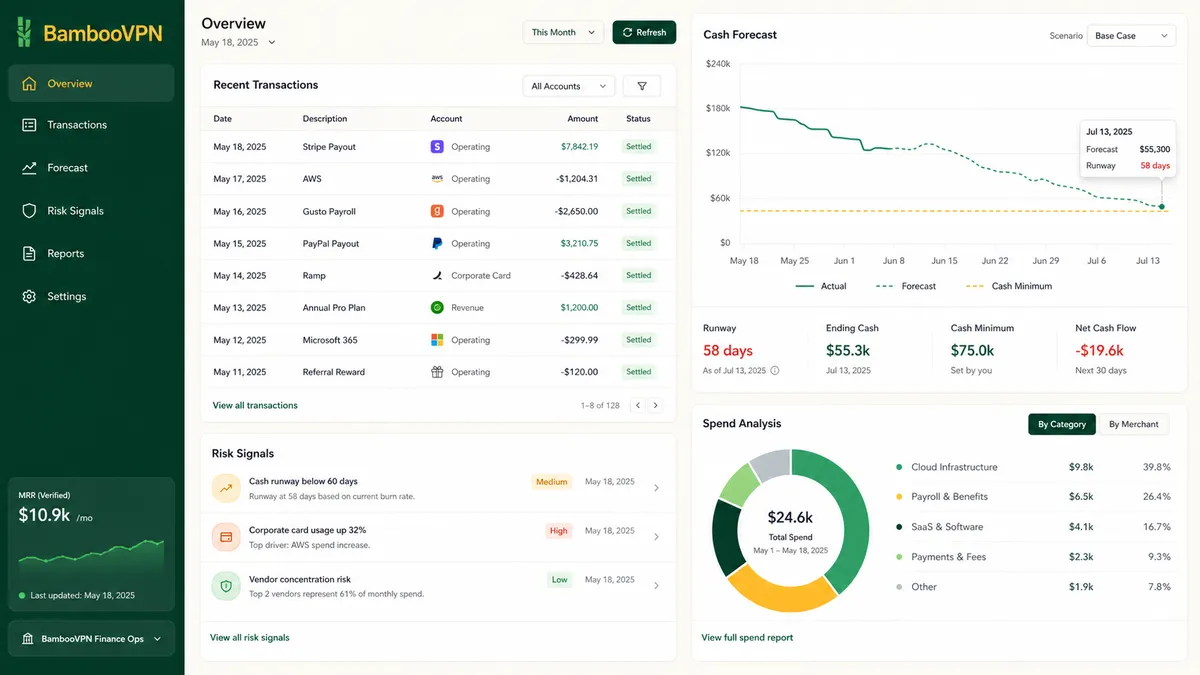Click the Refresh button

644,32
